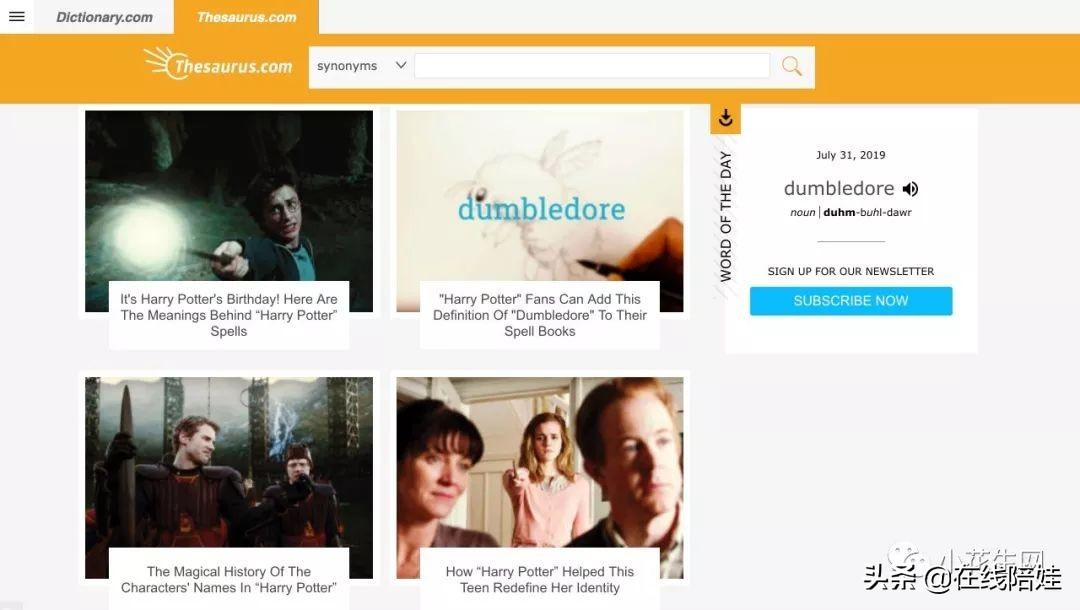Click the WORD OF THE DAY vertical label
The height and width of the screenshot is (610, 1080).
(725, 216)
